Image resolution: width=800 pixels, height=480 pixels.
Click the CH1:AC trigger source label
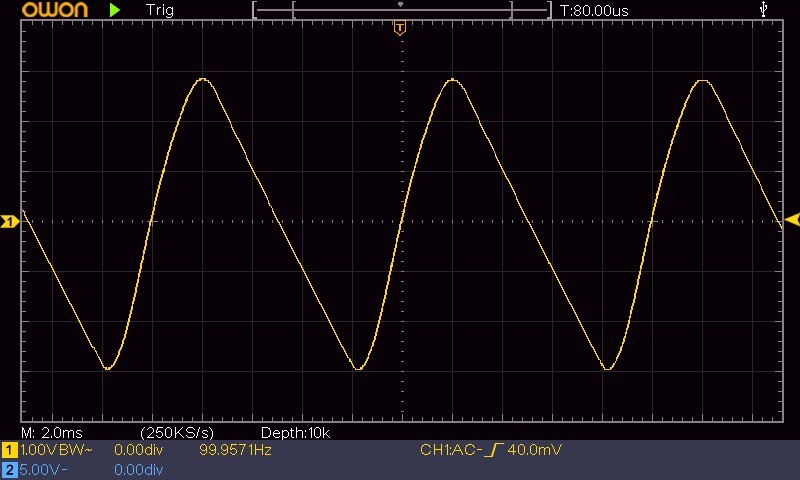coord(451,450)
